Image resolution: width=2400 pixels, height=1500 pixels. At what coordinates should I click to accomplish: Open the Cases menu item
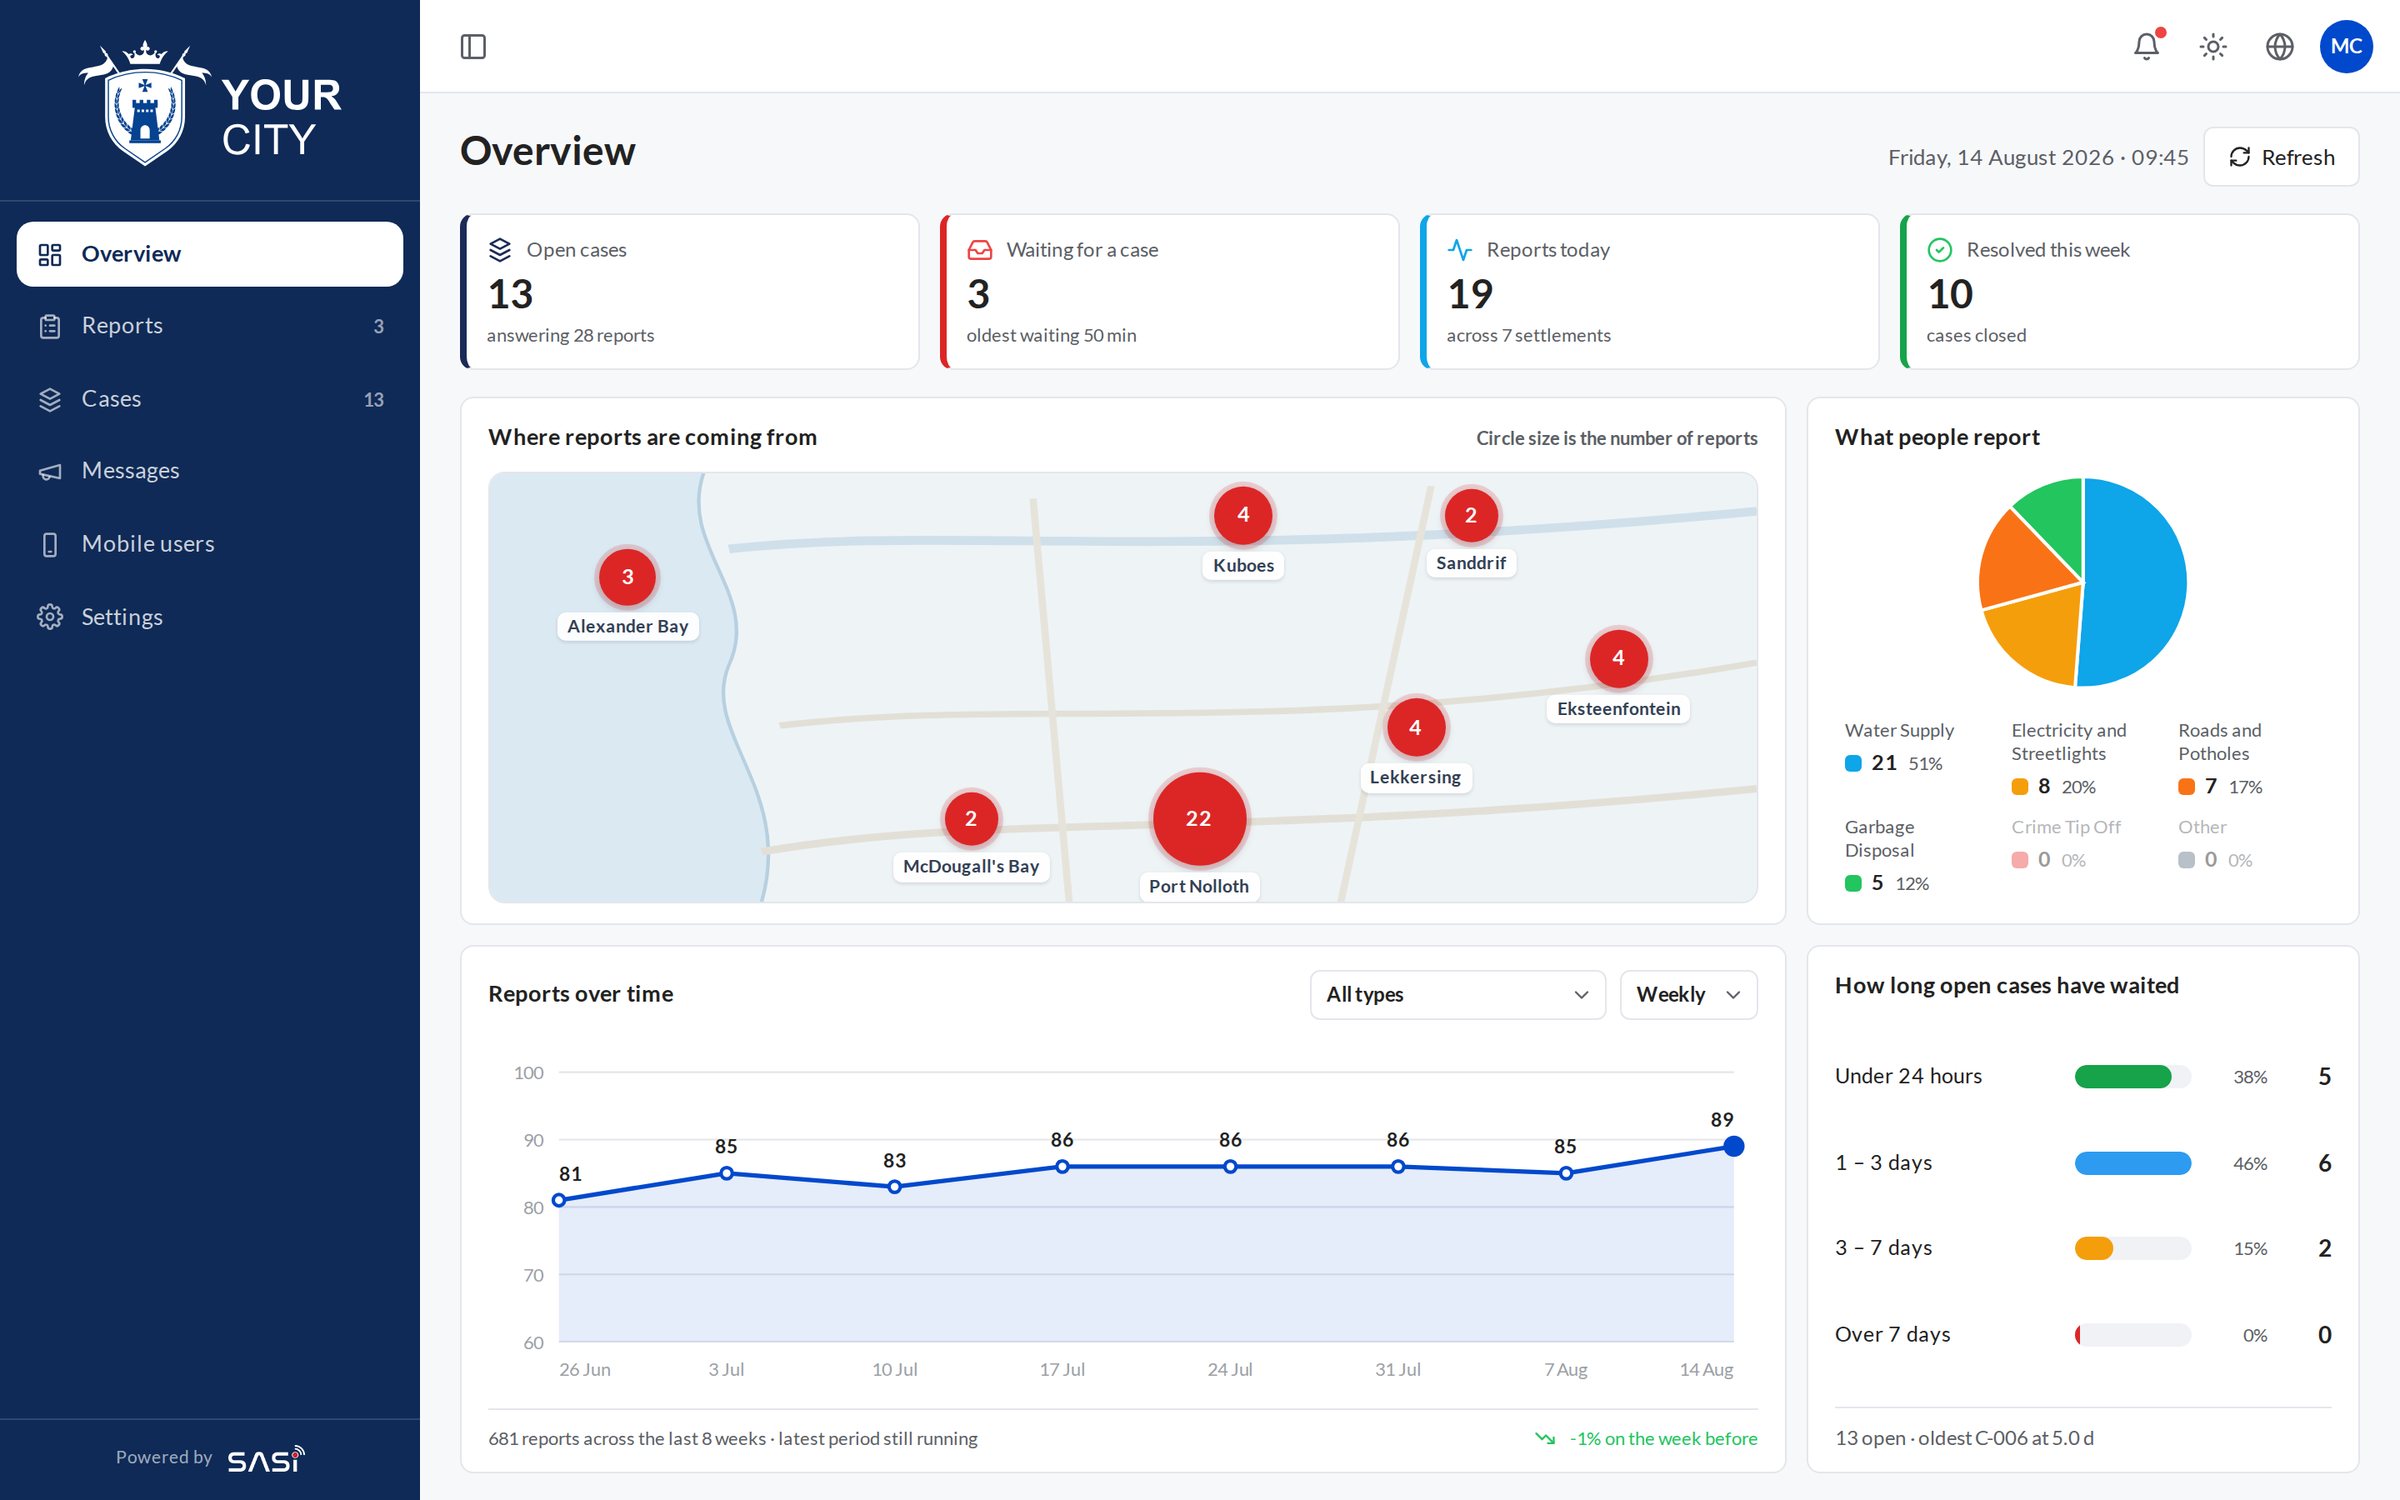coord(210,399)
